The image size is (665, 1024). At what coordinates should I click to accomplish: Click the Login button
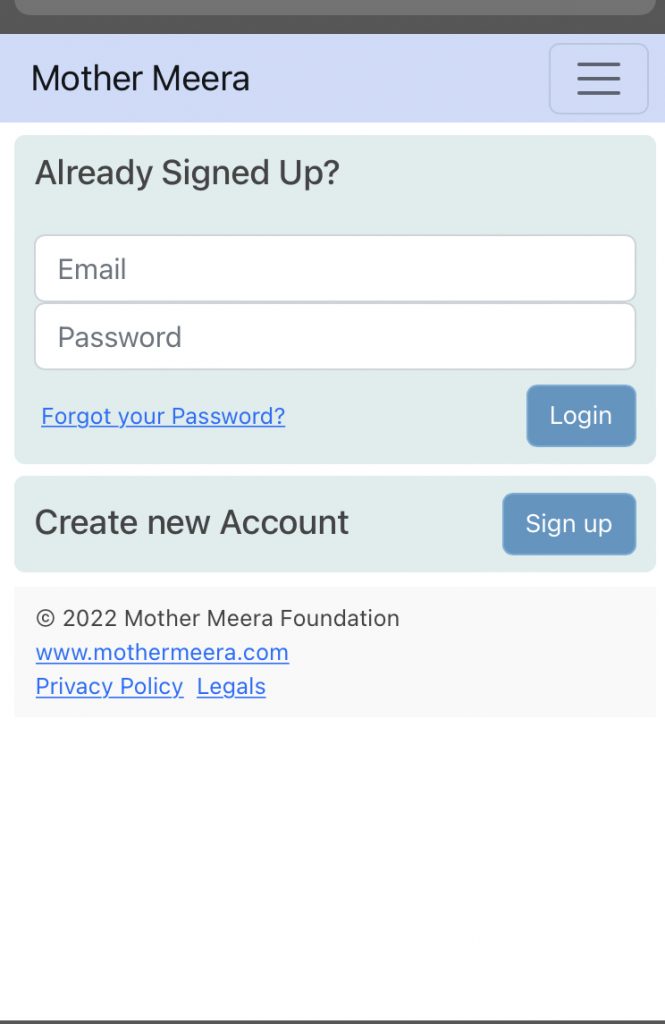(581, 415)
